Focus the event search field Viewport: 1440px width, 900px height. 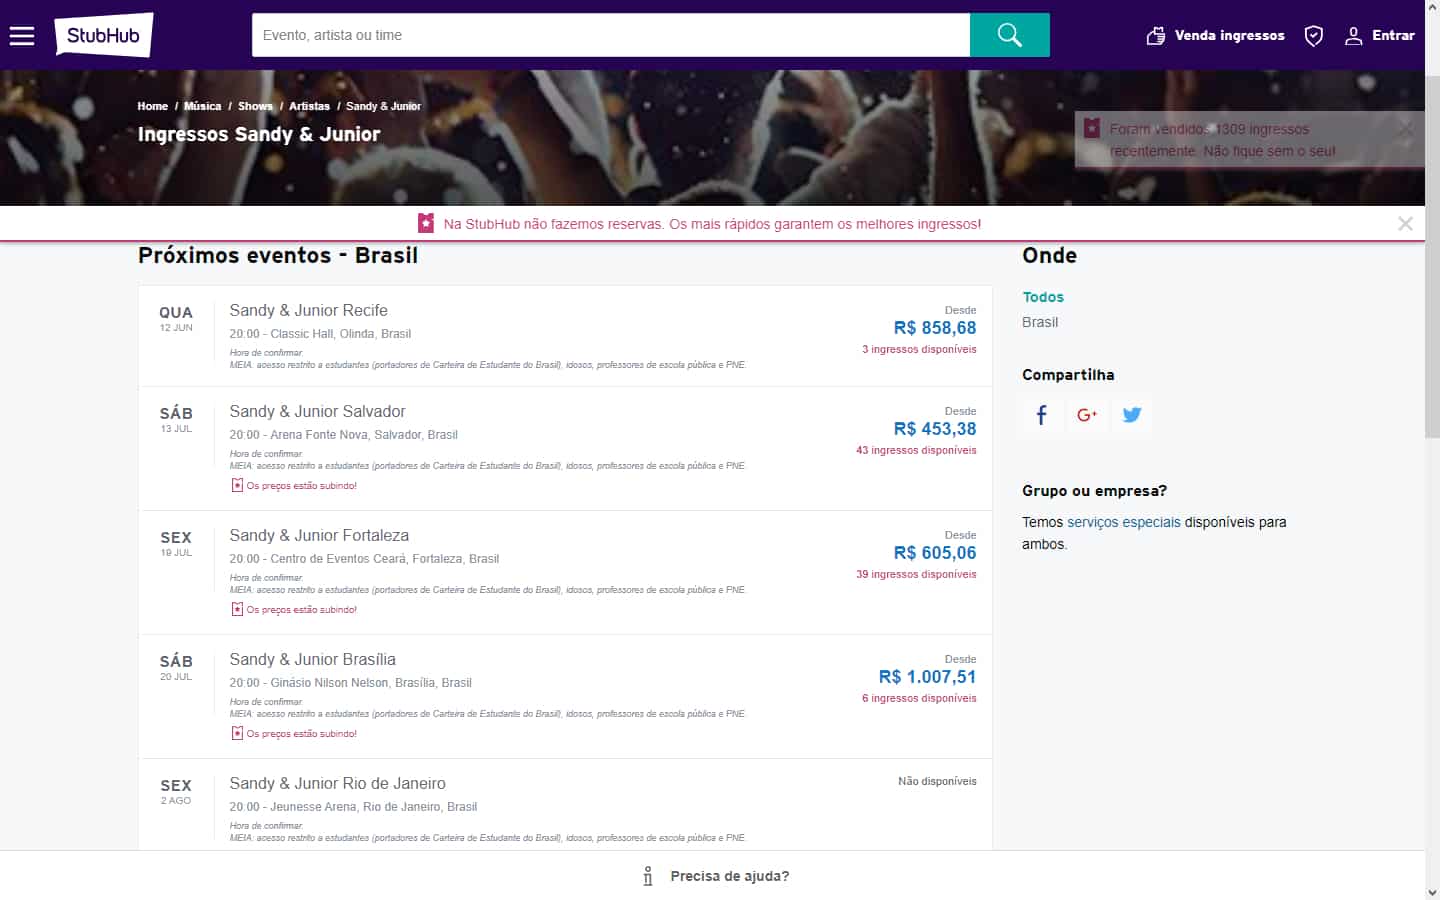point(611,35)
